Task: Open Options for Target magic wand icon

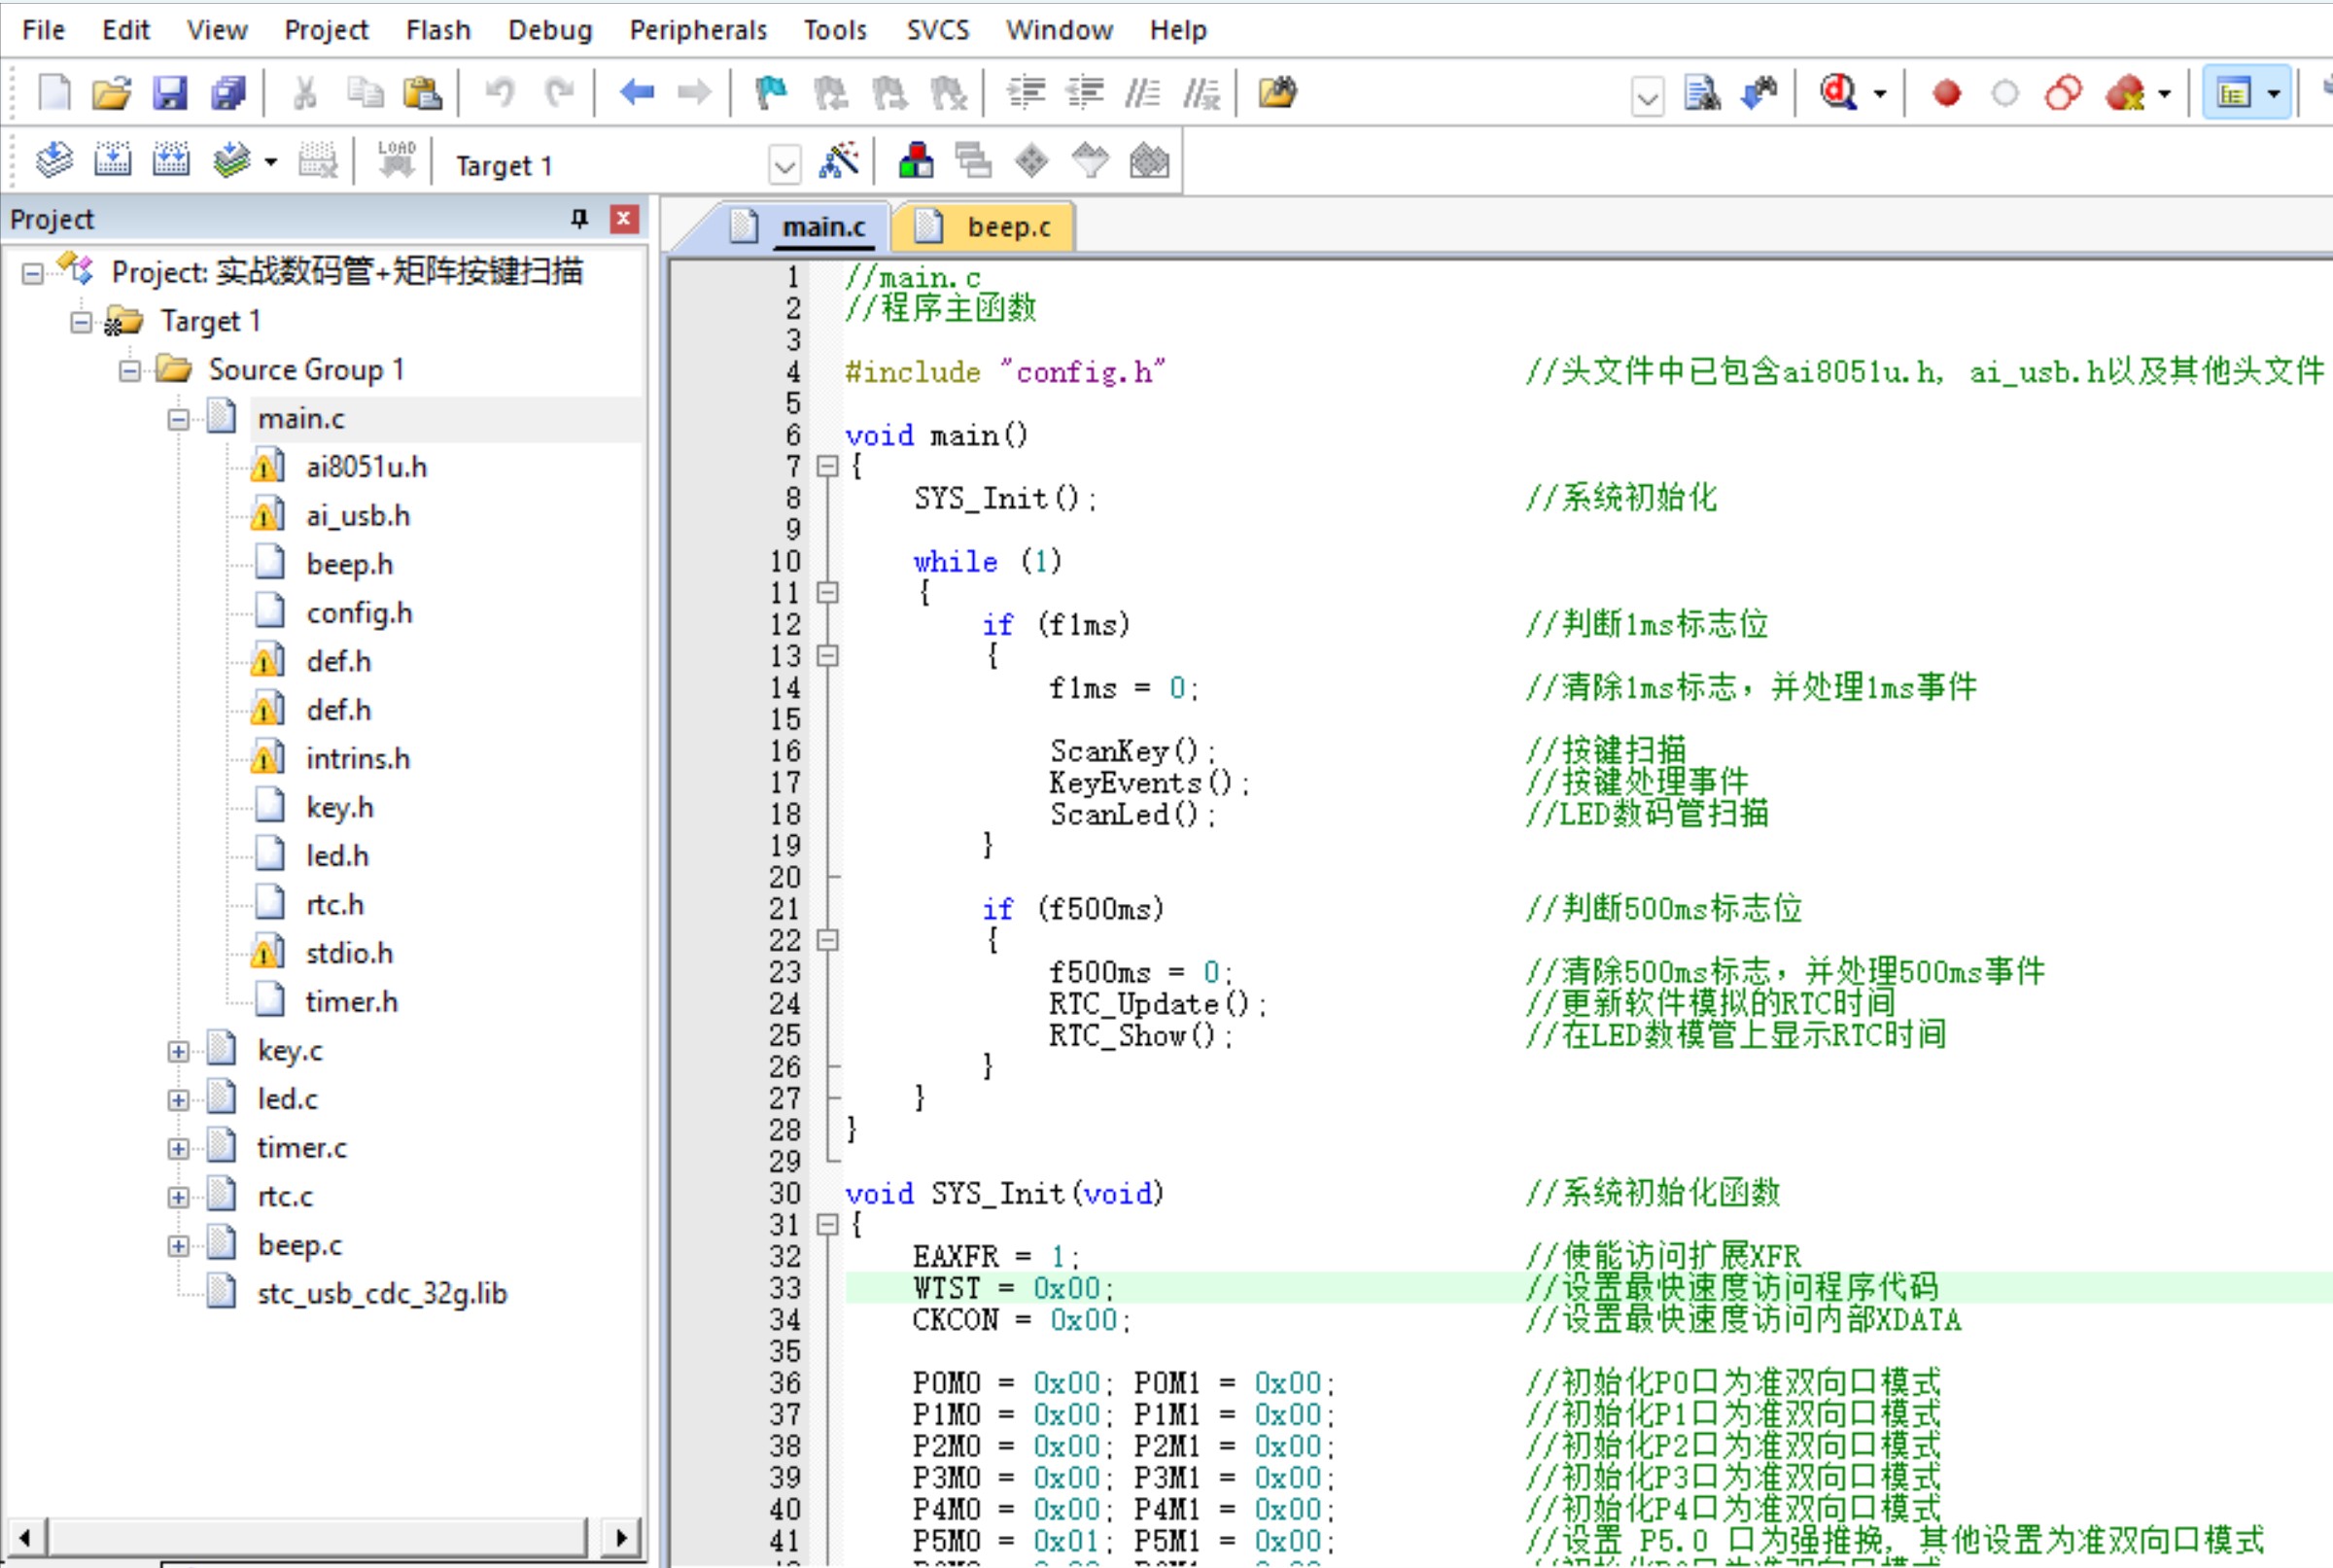Action: coord(839,160)
